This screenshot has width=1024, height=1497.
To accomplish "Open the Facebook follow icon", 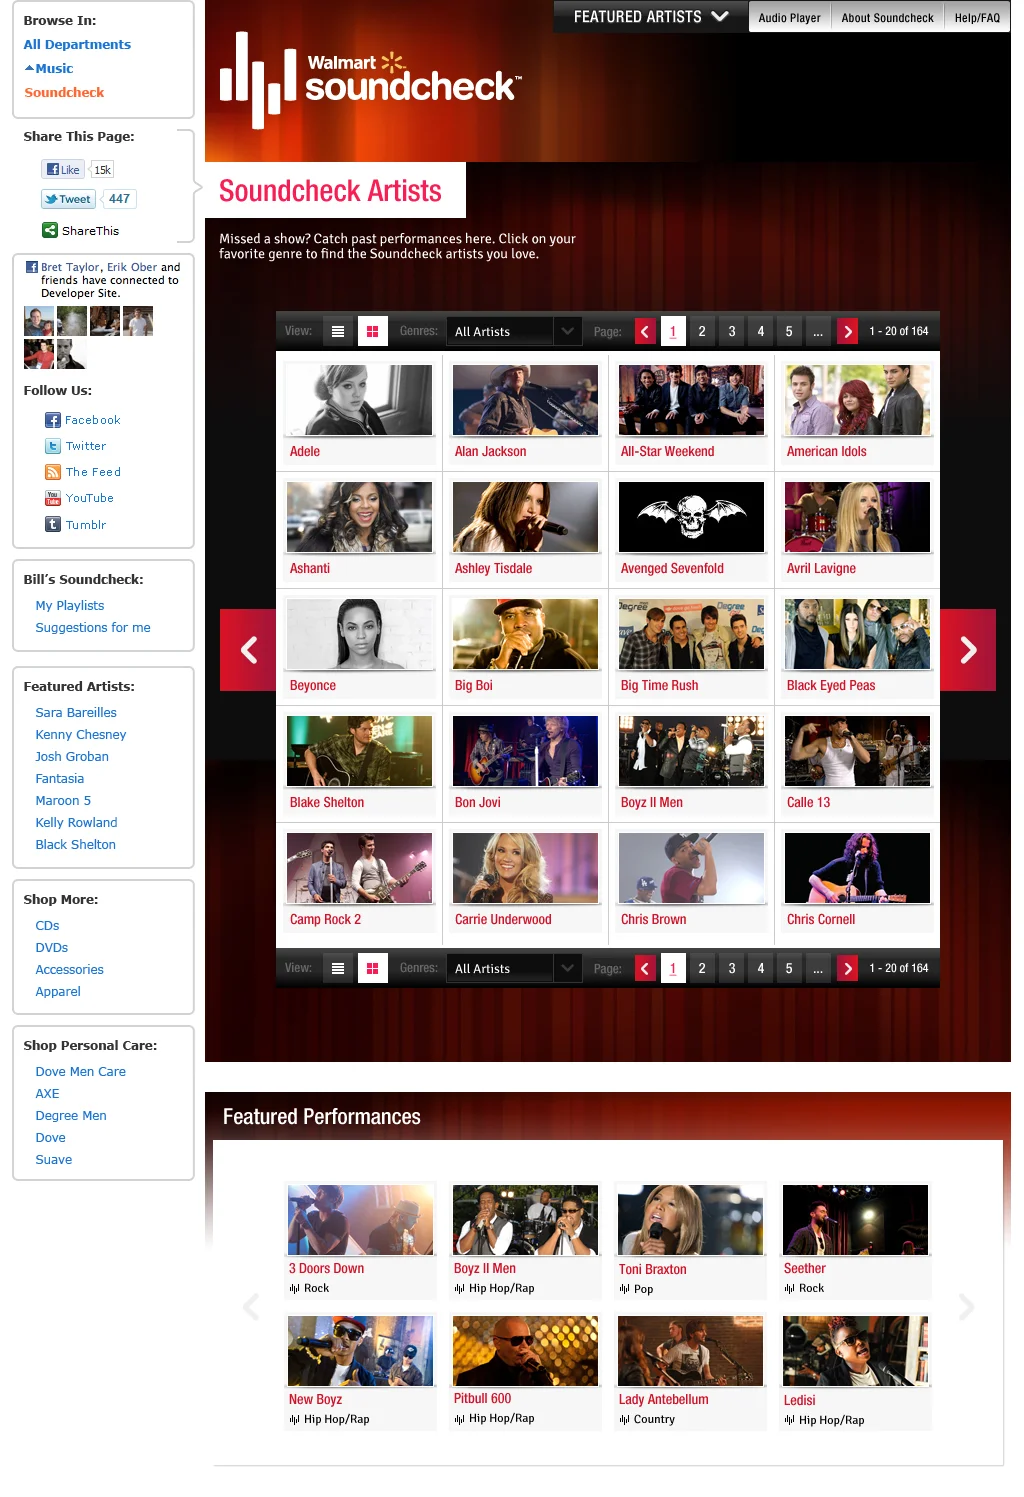I will [x=53, y=420].
